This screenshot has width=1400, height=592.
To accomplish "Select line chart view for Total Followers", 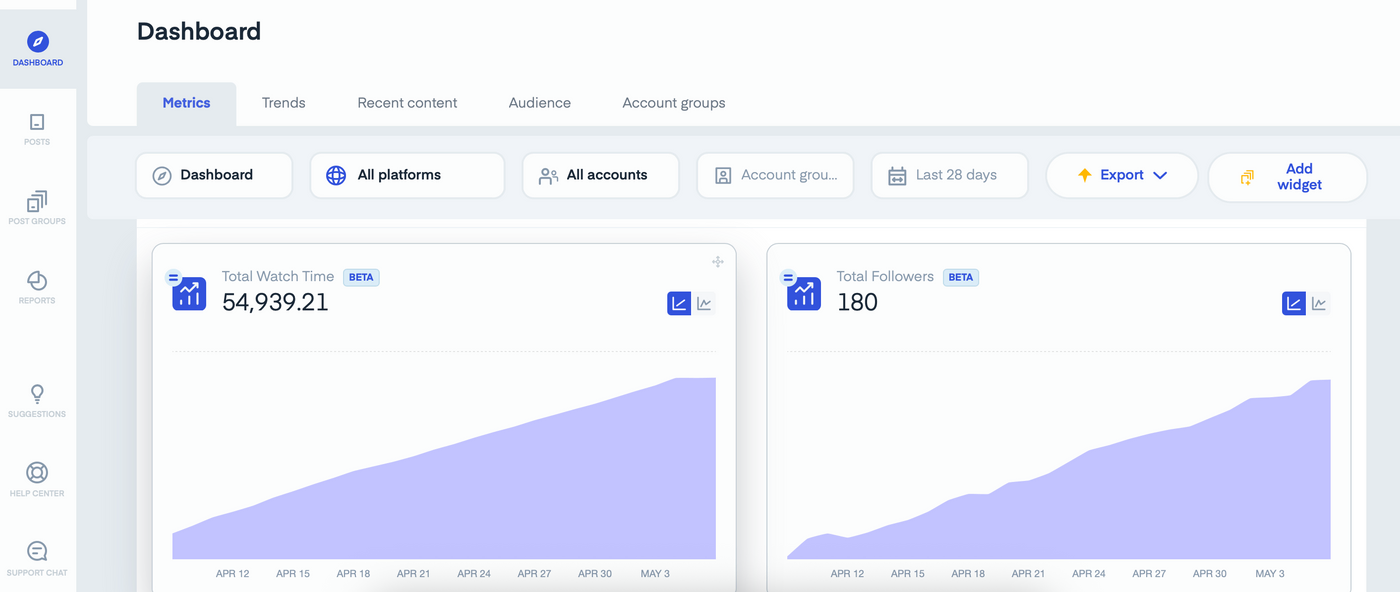I will pos(1320,303).
